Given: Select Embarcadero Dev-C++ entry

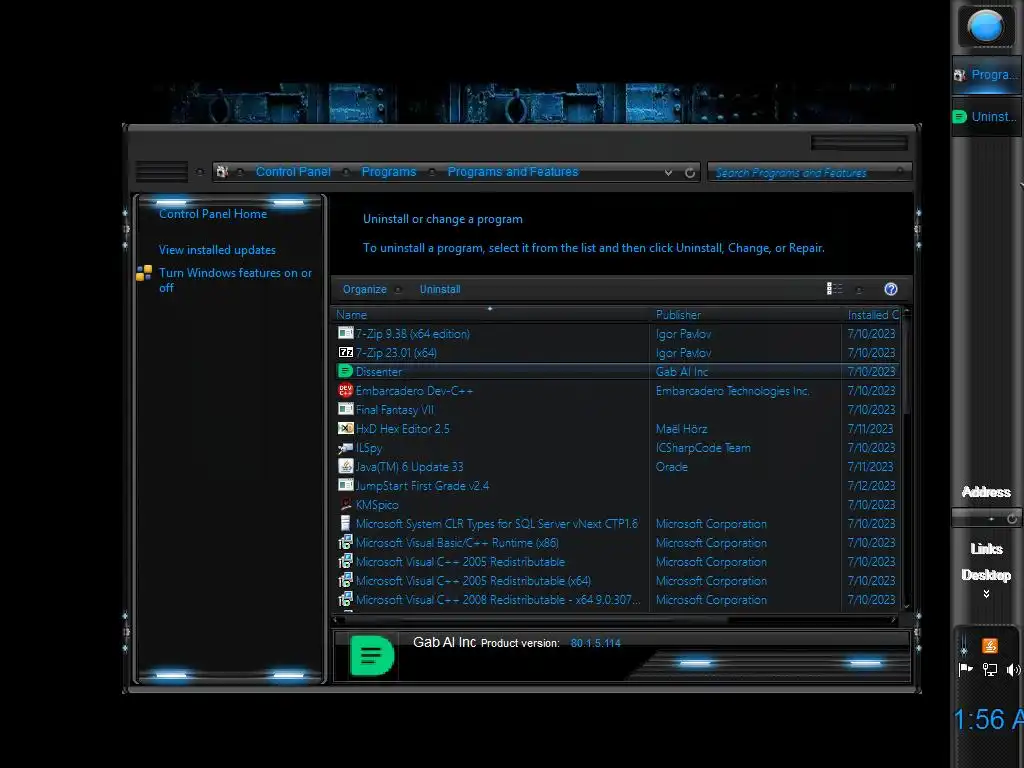Looking at the screenshot, I should tap(414, 391).
